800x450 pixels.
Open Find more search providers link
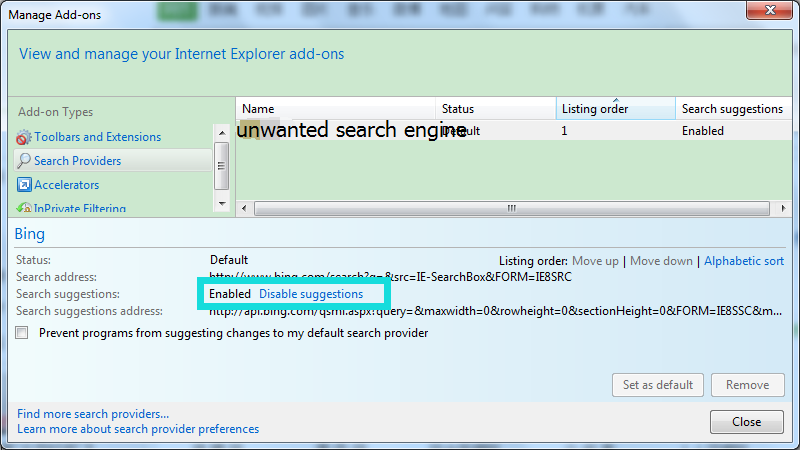pos(93,414)
